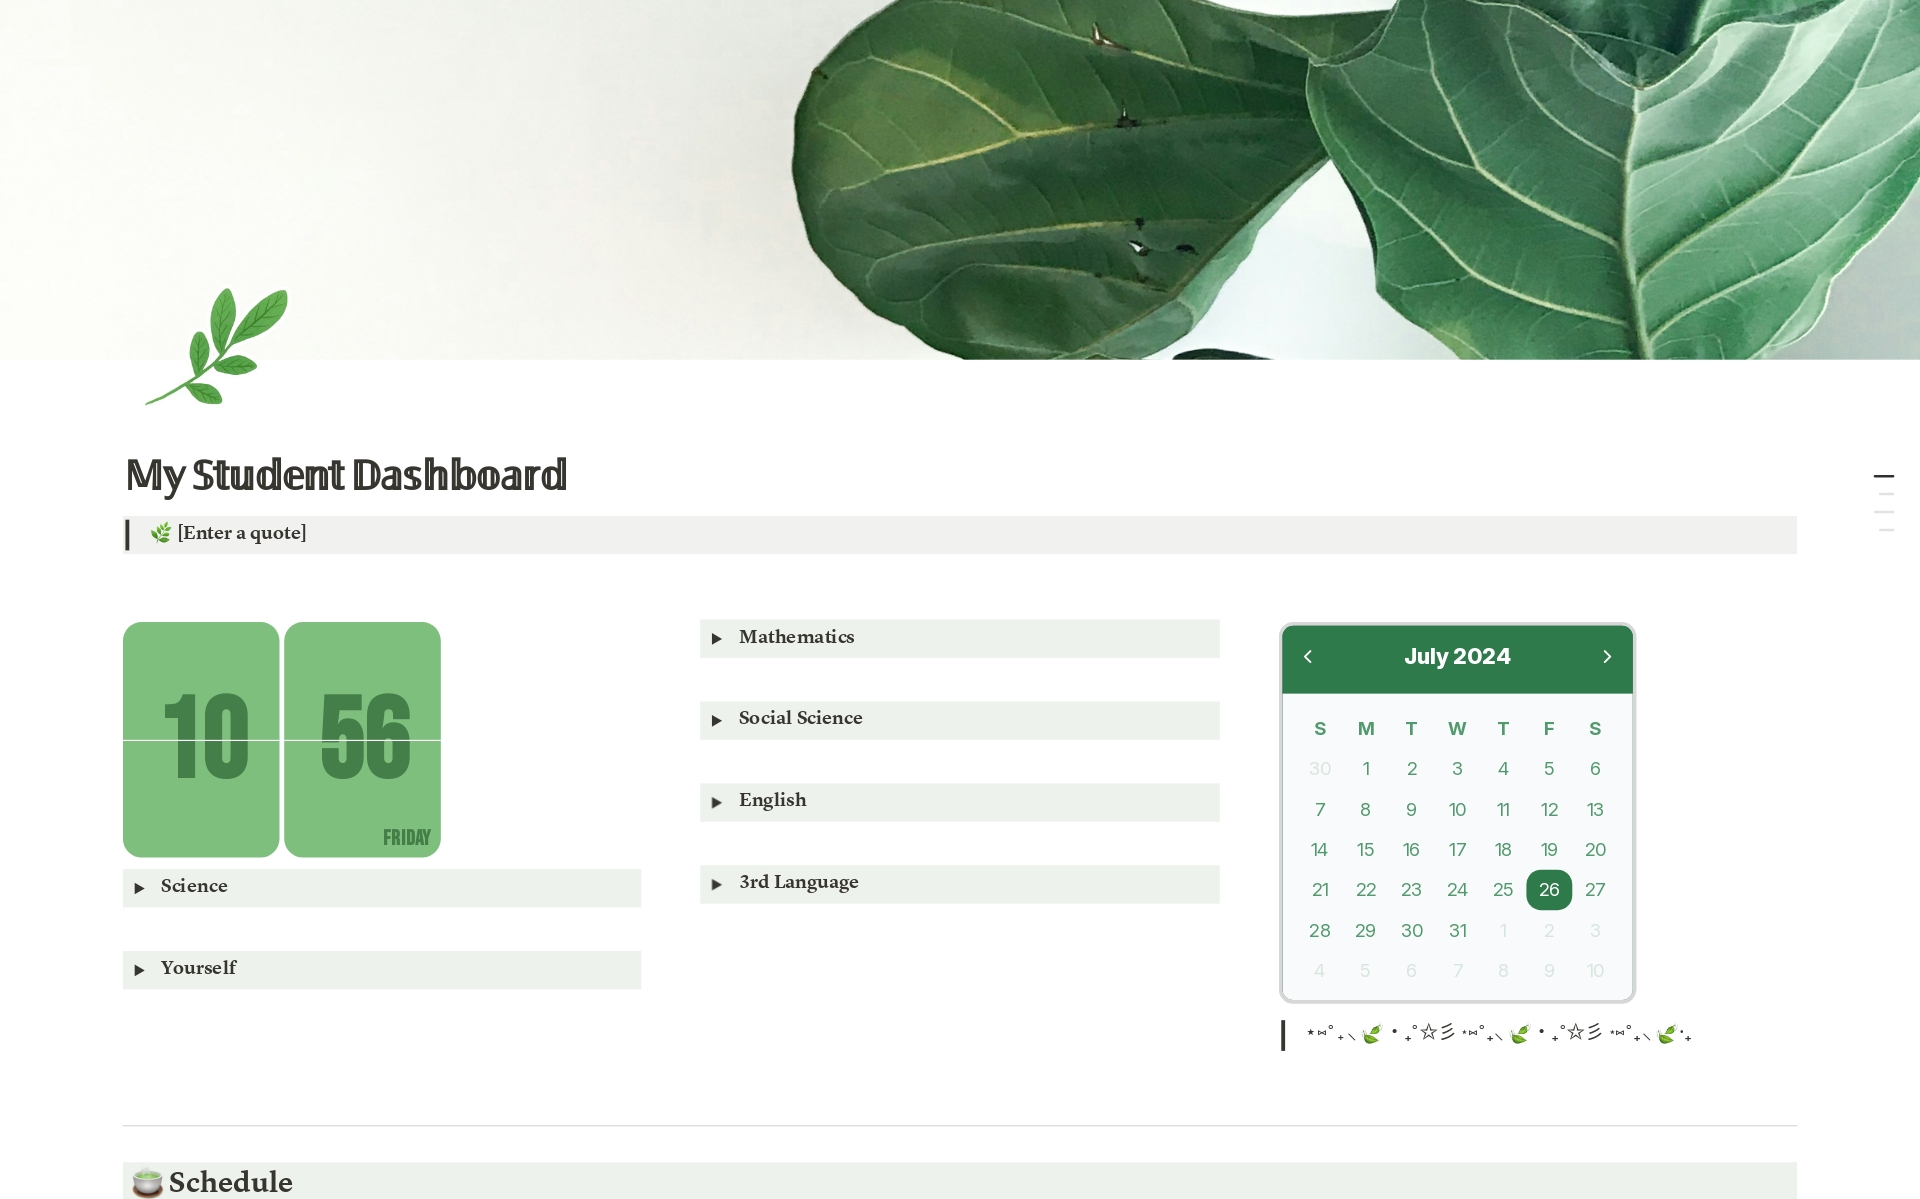The width and height of the screenshot is (1920, 1199).
Task: Select today's date 26 in calendar
Action: click(1548, 888)
